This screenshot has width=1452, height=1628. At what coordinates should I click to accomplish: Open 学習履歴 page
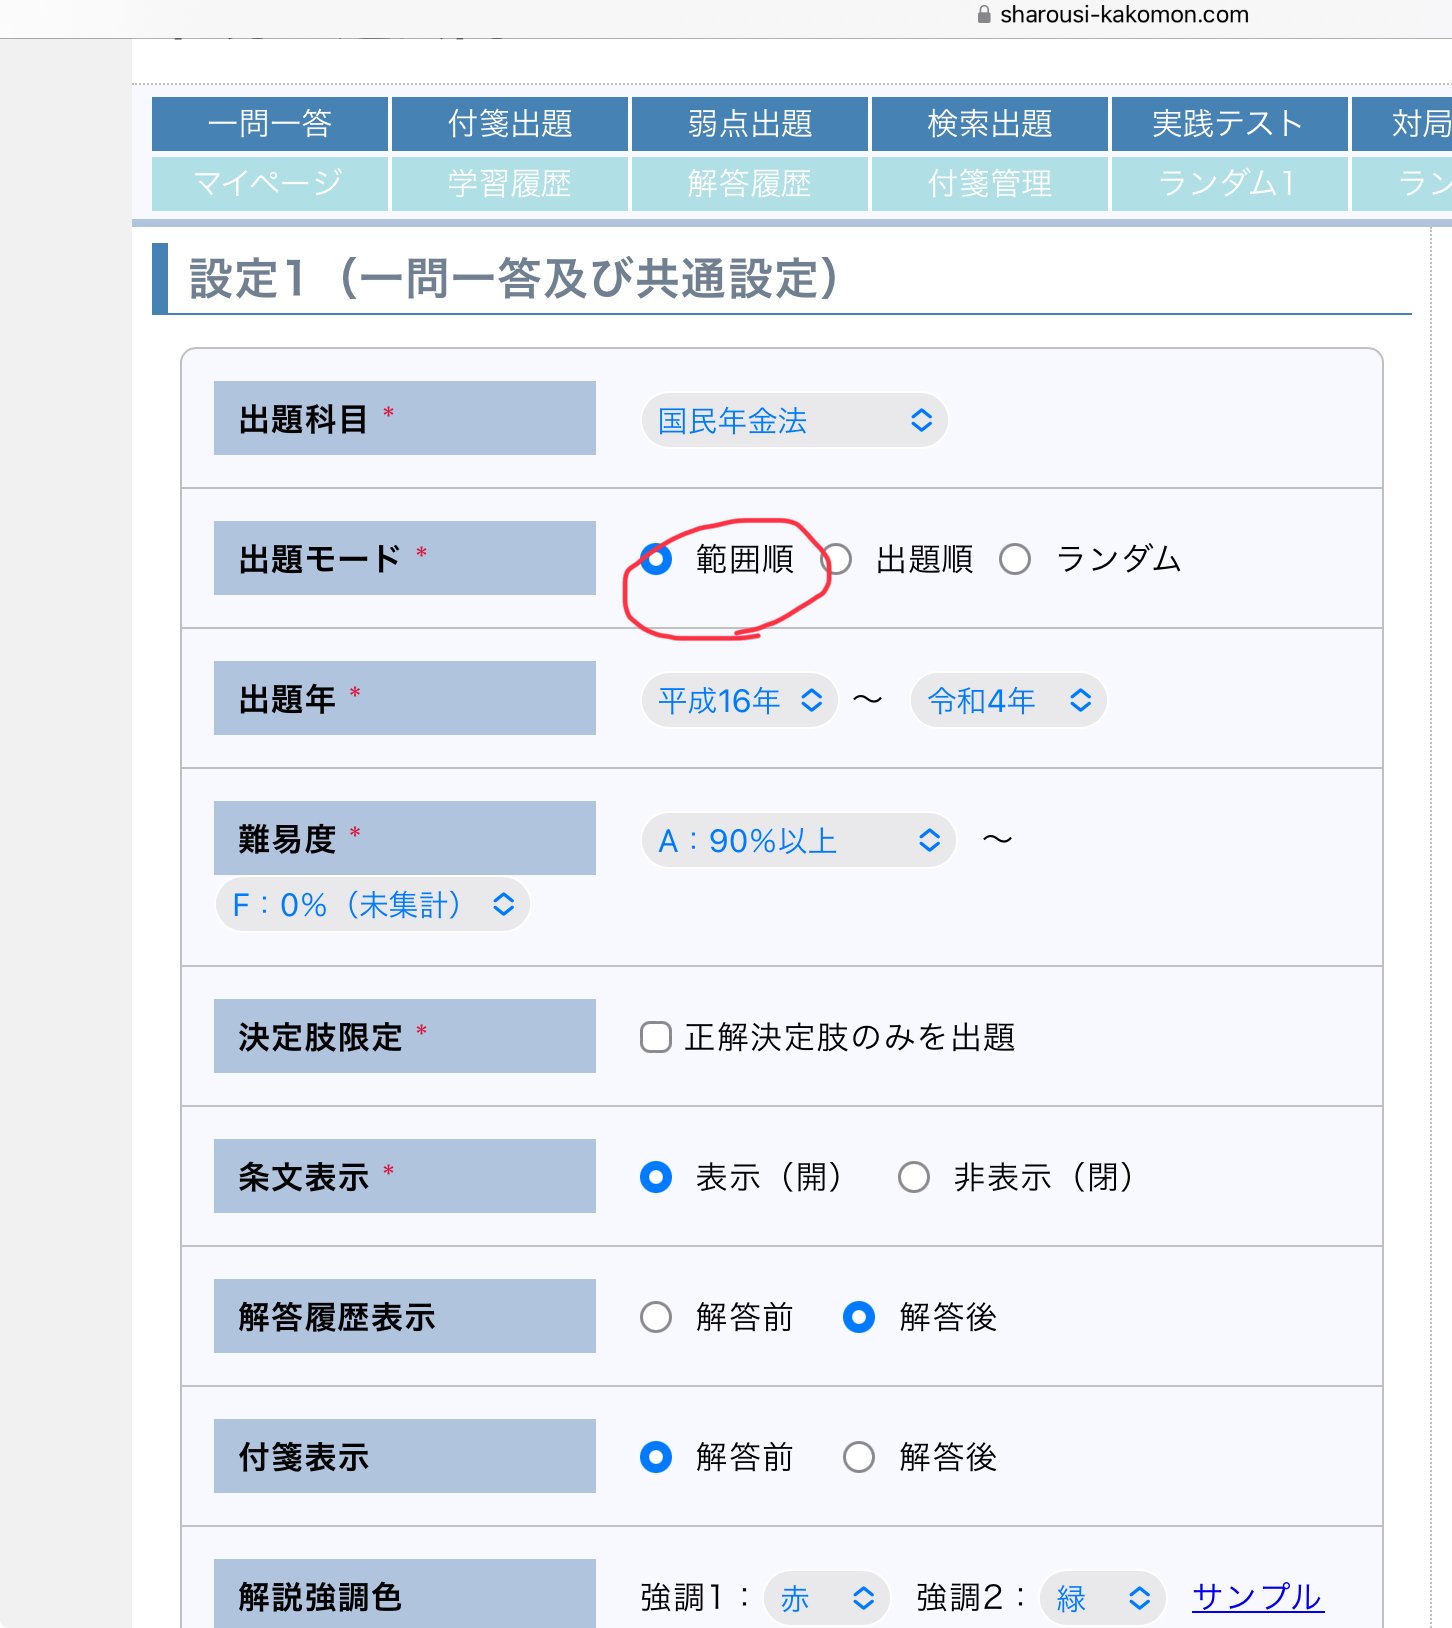click(x=510, y=183)
